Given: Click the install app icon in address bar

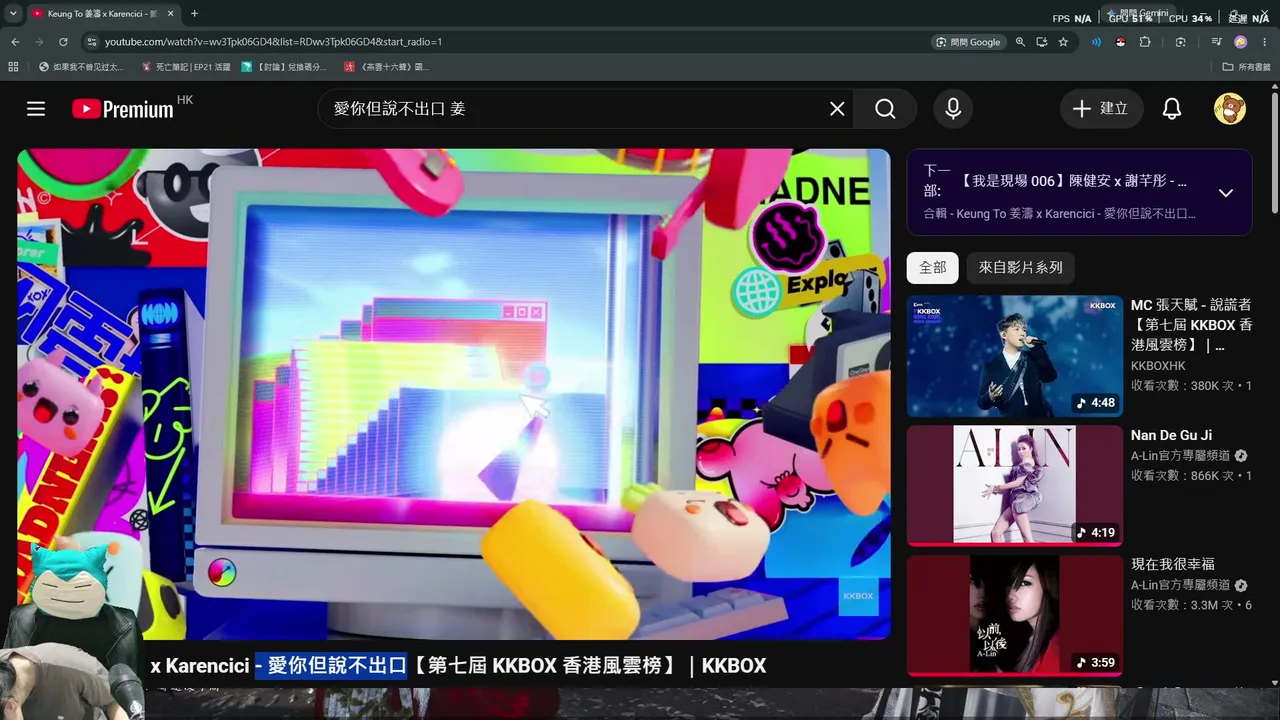Looking at the screenshot, I should click(x=1042, y=42).
